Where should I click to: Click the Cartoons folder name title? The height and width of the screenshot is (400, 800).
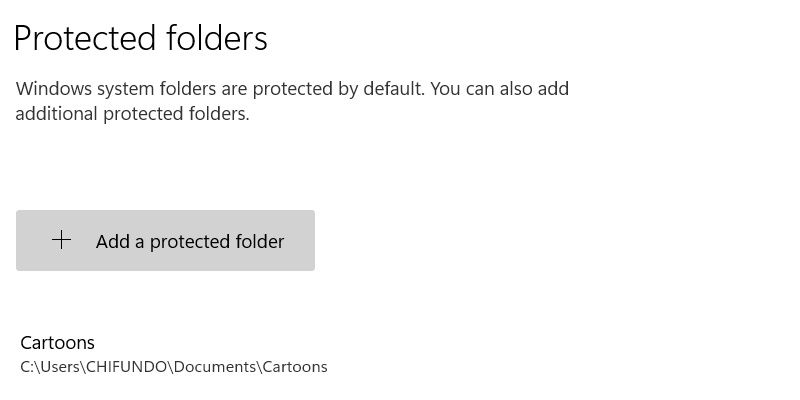point(57,343)
